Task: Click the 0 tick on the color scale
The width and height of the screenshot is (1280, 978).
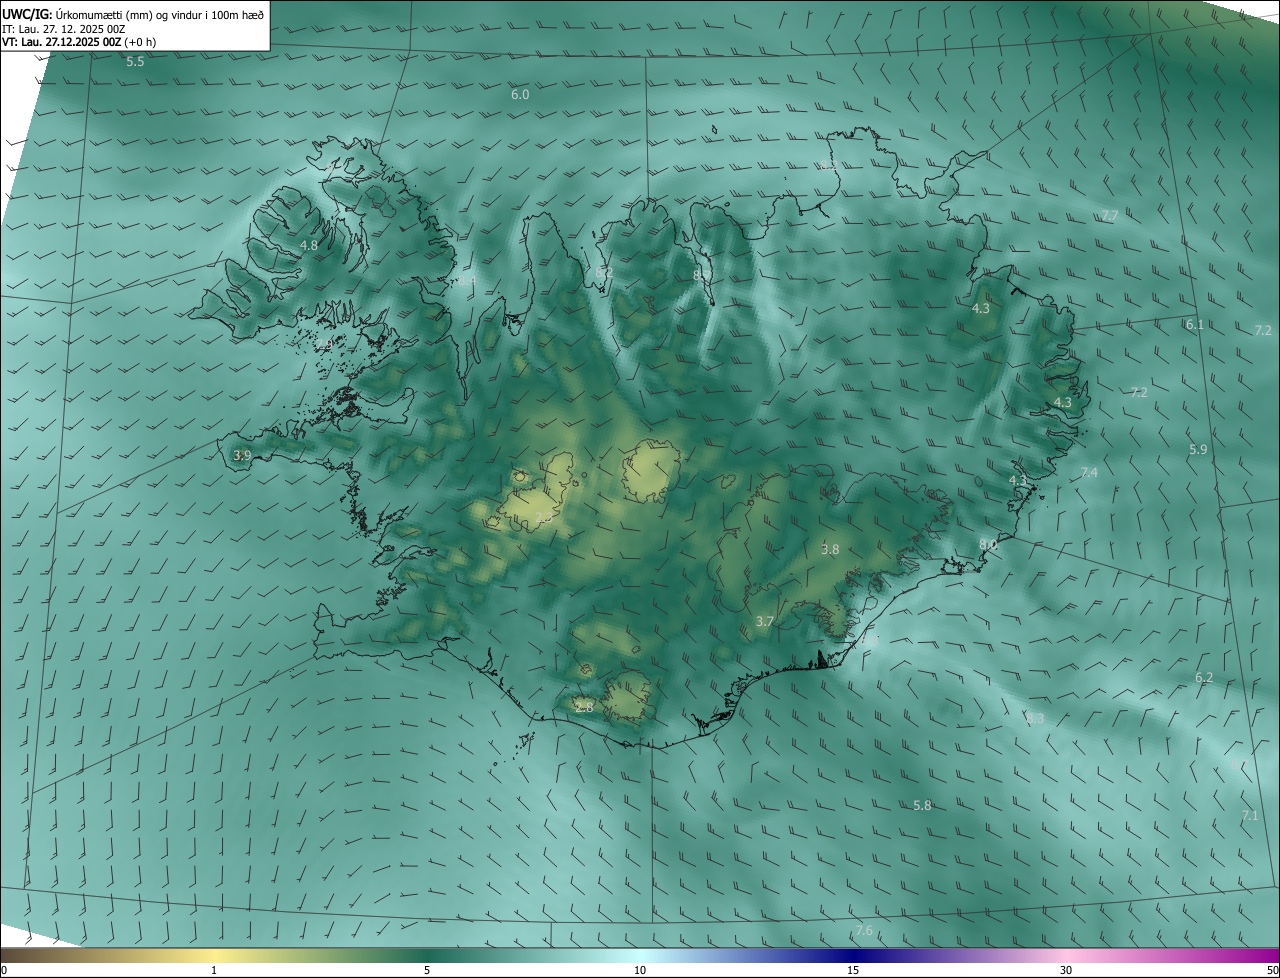Action: click(4, 970)
